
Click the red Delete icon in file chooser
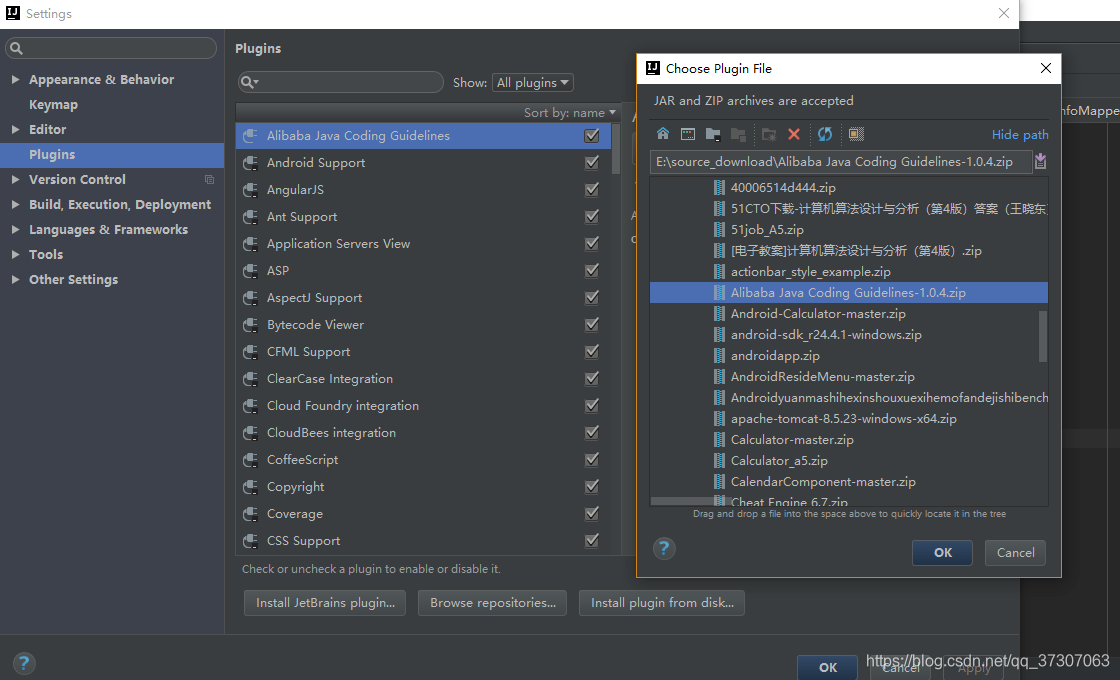794,134
